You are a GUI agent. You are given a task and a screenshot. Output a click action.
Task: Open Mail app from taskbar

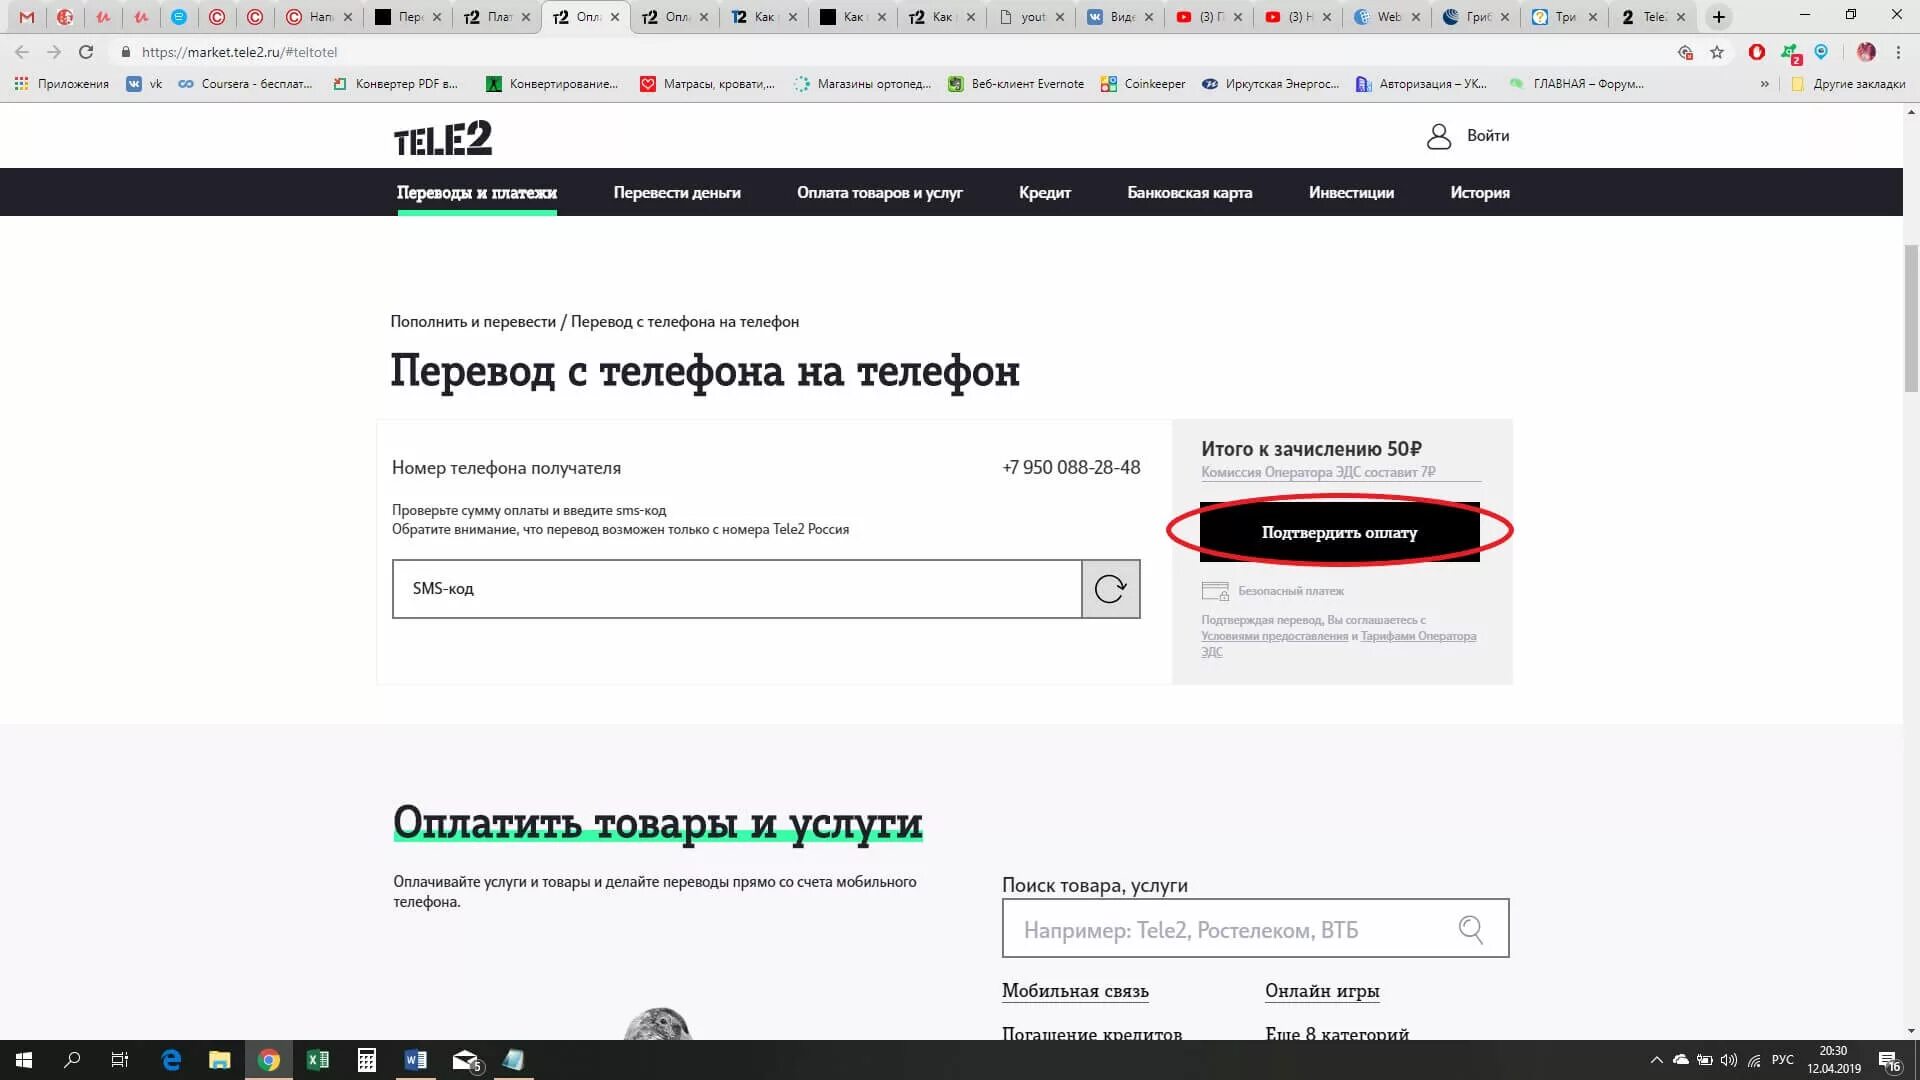(x=466, y=1060)
